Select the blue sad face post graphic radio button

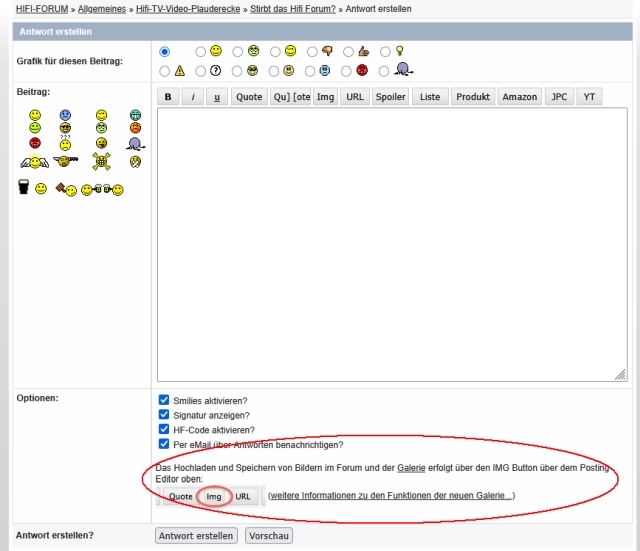click(x=310, y=71)
